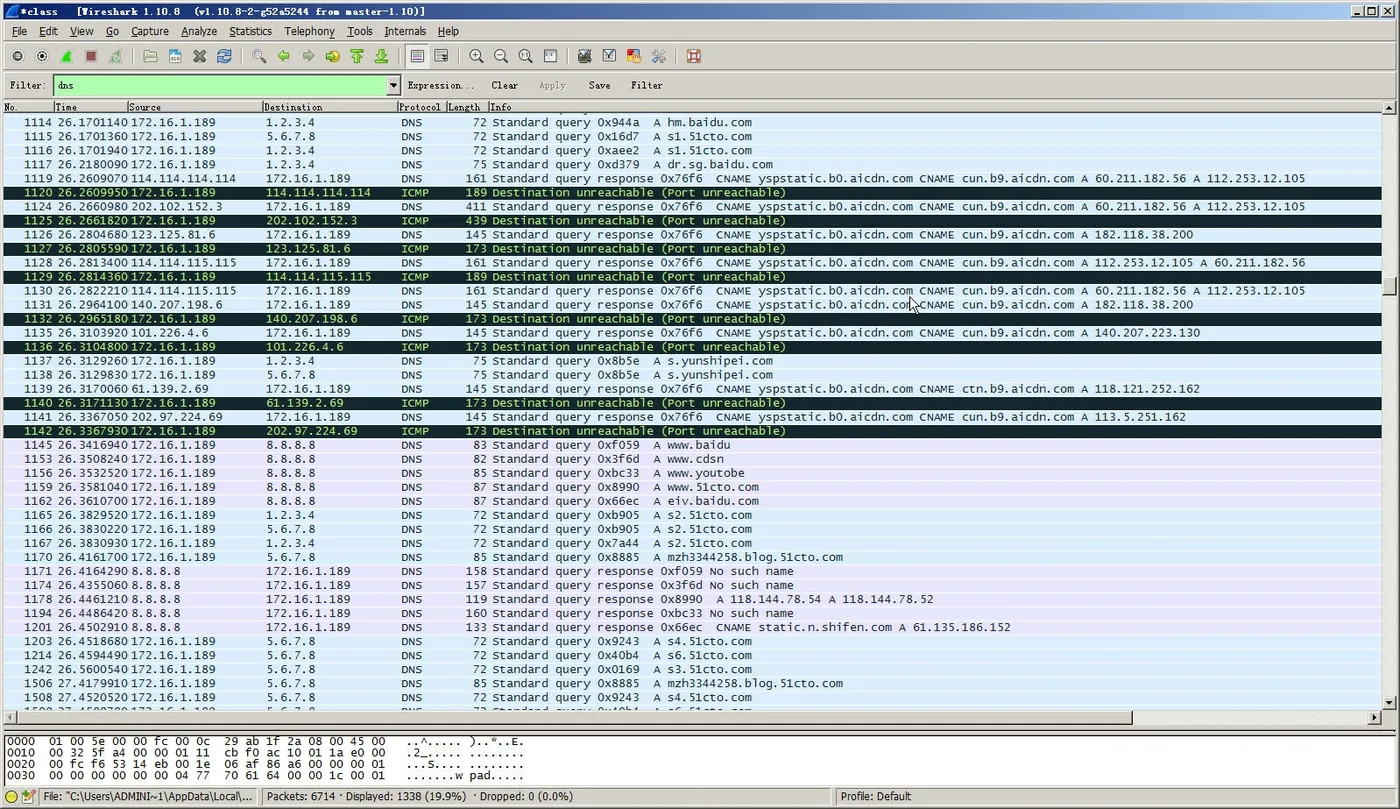Open the Telephony menu
1400x809 pixels.
coord(309,31)
